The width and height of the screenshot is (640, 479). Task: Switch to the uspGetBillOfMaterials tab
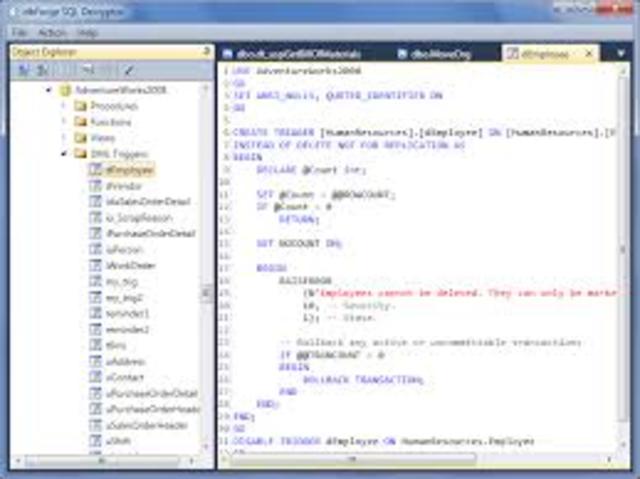(292, 54)
